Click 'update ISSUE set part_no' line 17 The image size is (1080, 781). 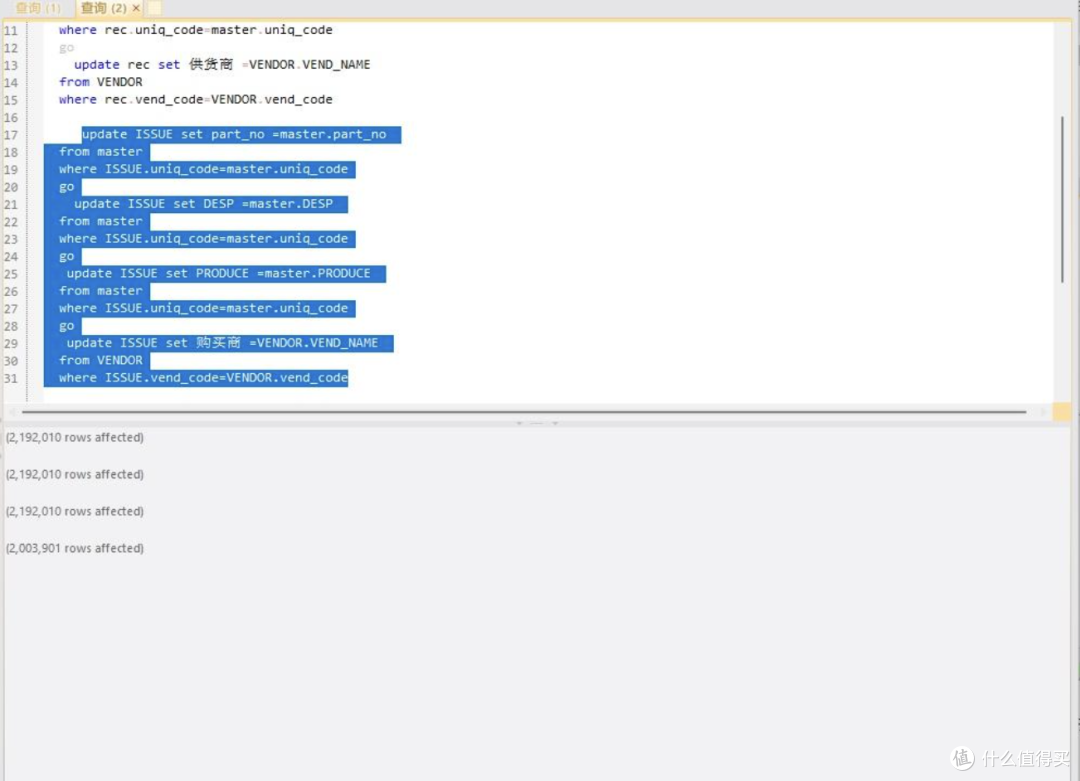[x=234, y=134]
